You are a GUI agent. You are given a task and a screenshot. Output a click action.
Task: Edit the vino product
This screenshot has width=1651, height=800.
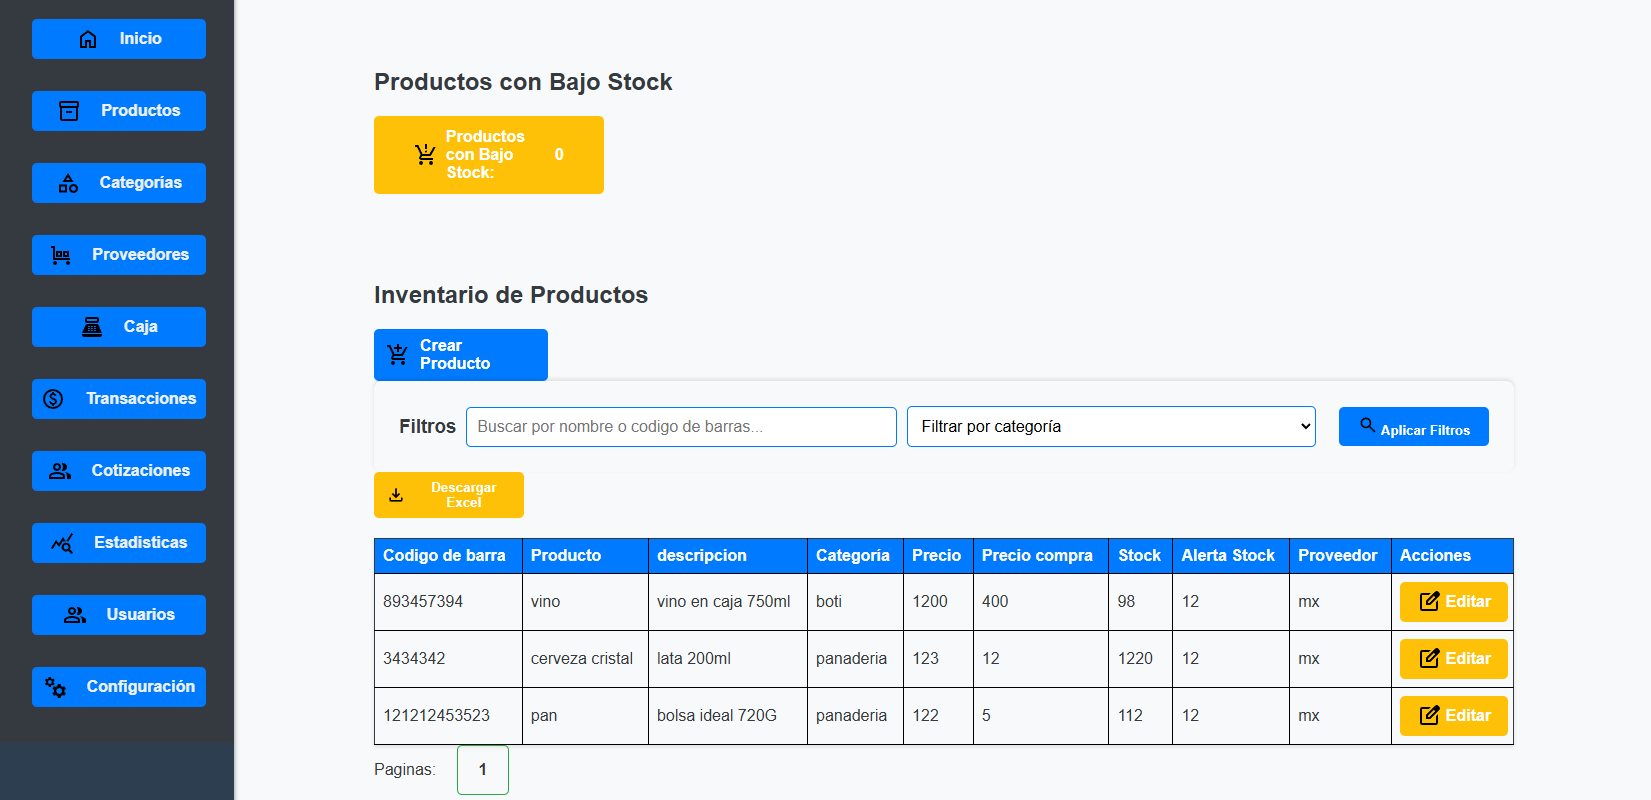(1454, 602)
